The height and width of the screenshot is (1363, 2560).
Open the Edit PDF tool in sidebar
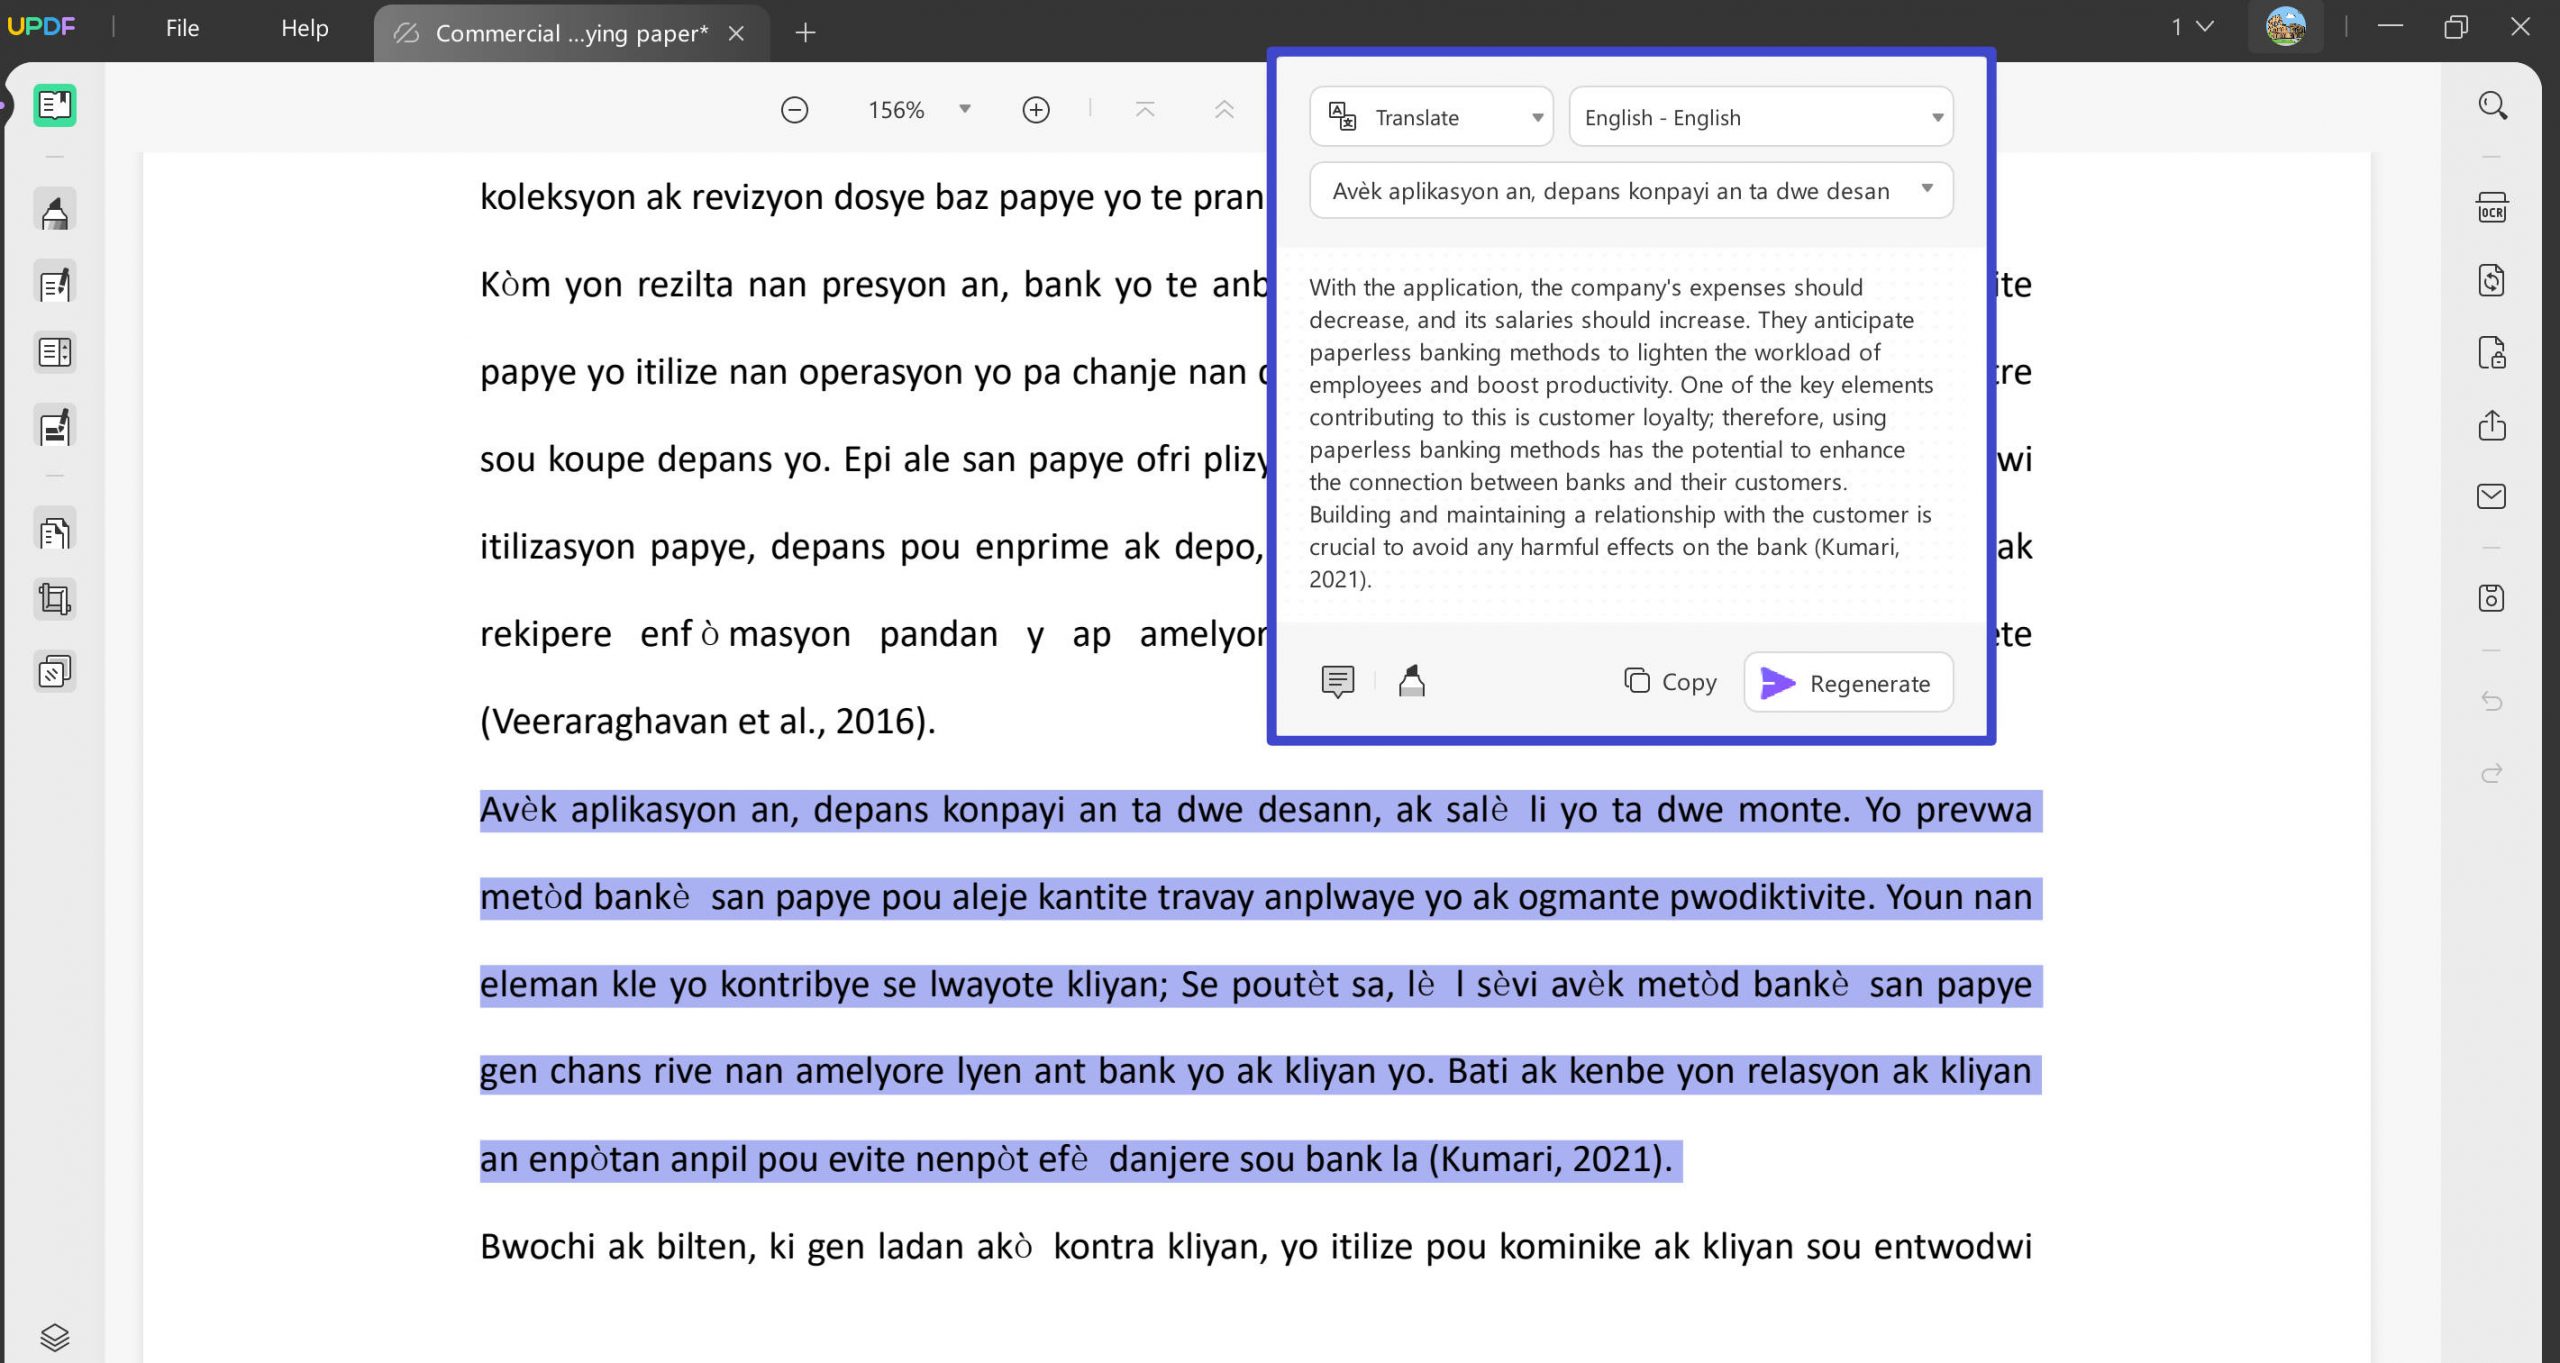click(x=55, y=284)
